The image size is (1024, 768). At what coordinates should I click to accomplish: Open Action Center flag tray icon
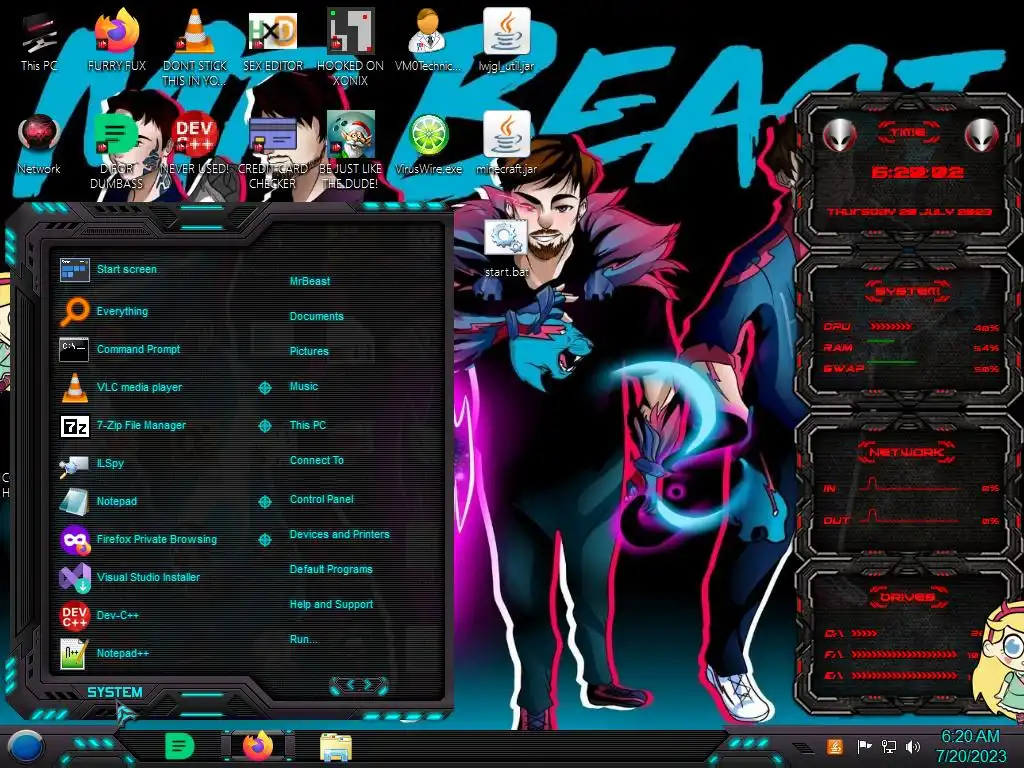coord(864,746)
